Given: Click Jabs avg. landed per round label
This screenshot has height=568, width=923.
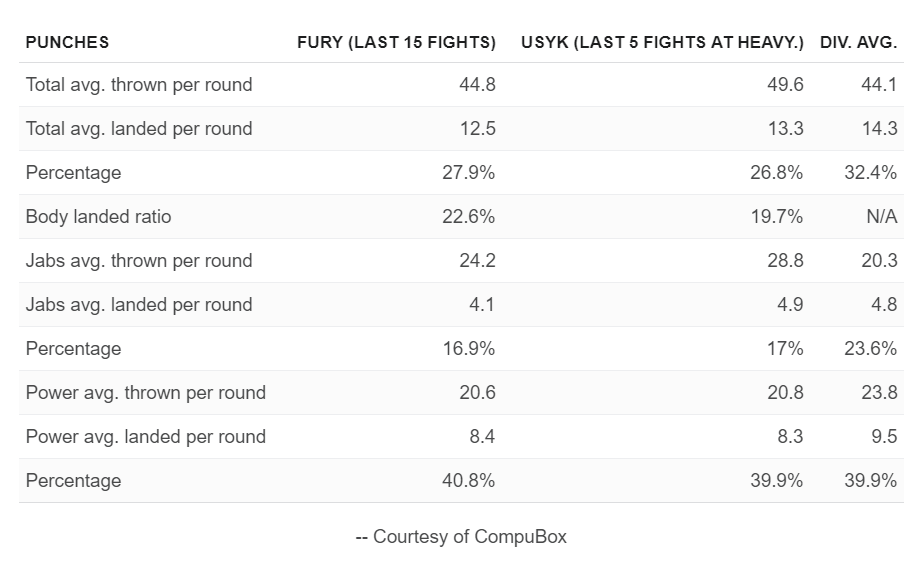Looking at the screenshot, I should (x=139, y=305).
